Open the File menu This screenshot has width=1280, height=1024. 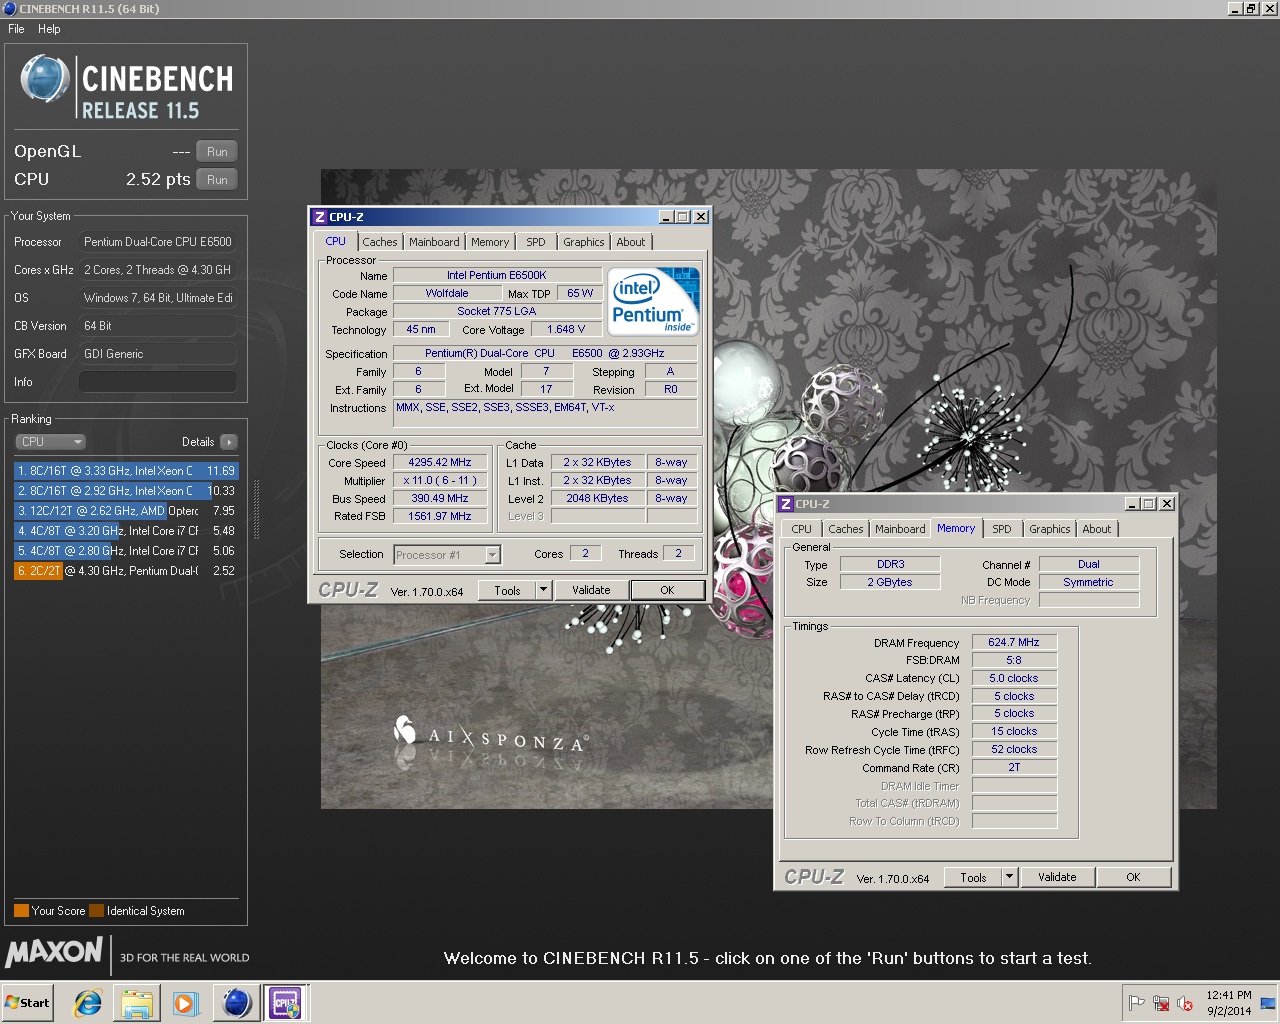point(16,29)
